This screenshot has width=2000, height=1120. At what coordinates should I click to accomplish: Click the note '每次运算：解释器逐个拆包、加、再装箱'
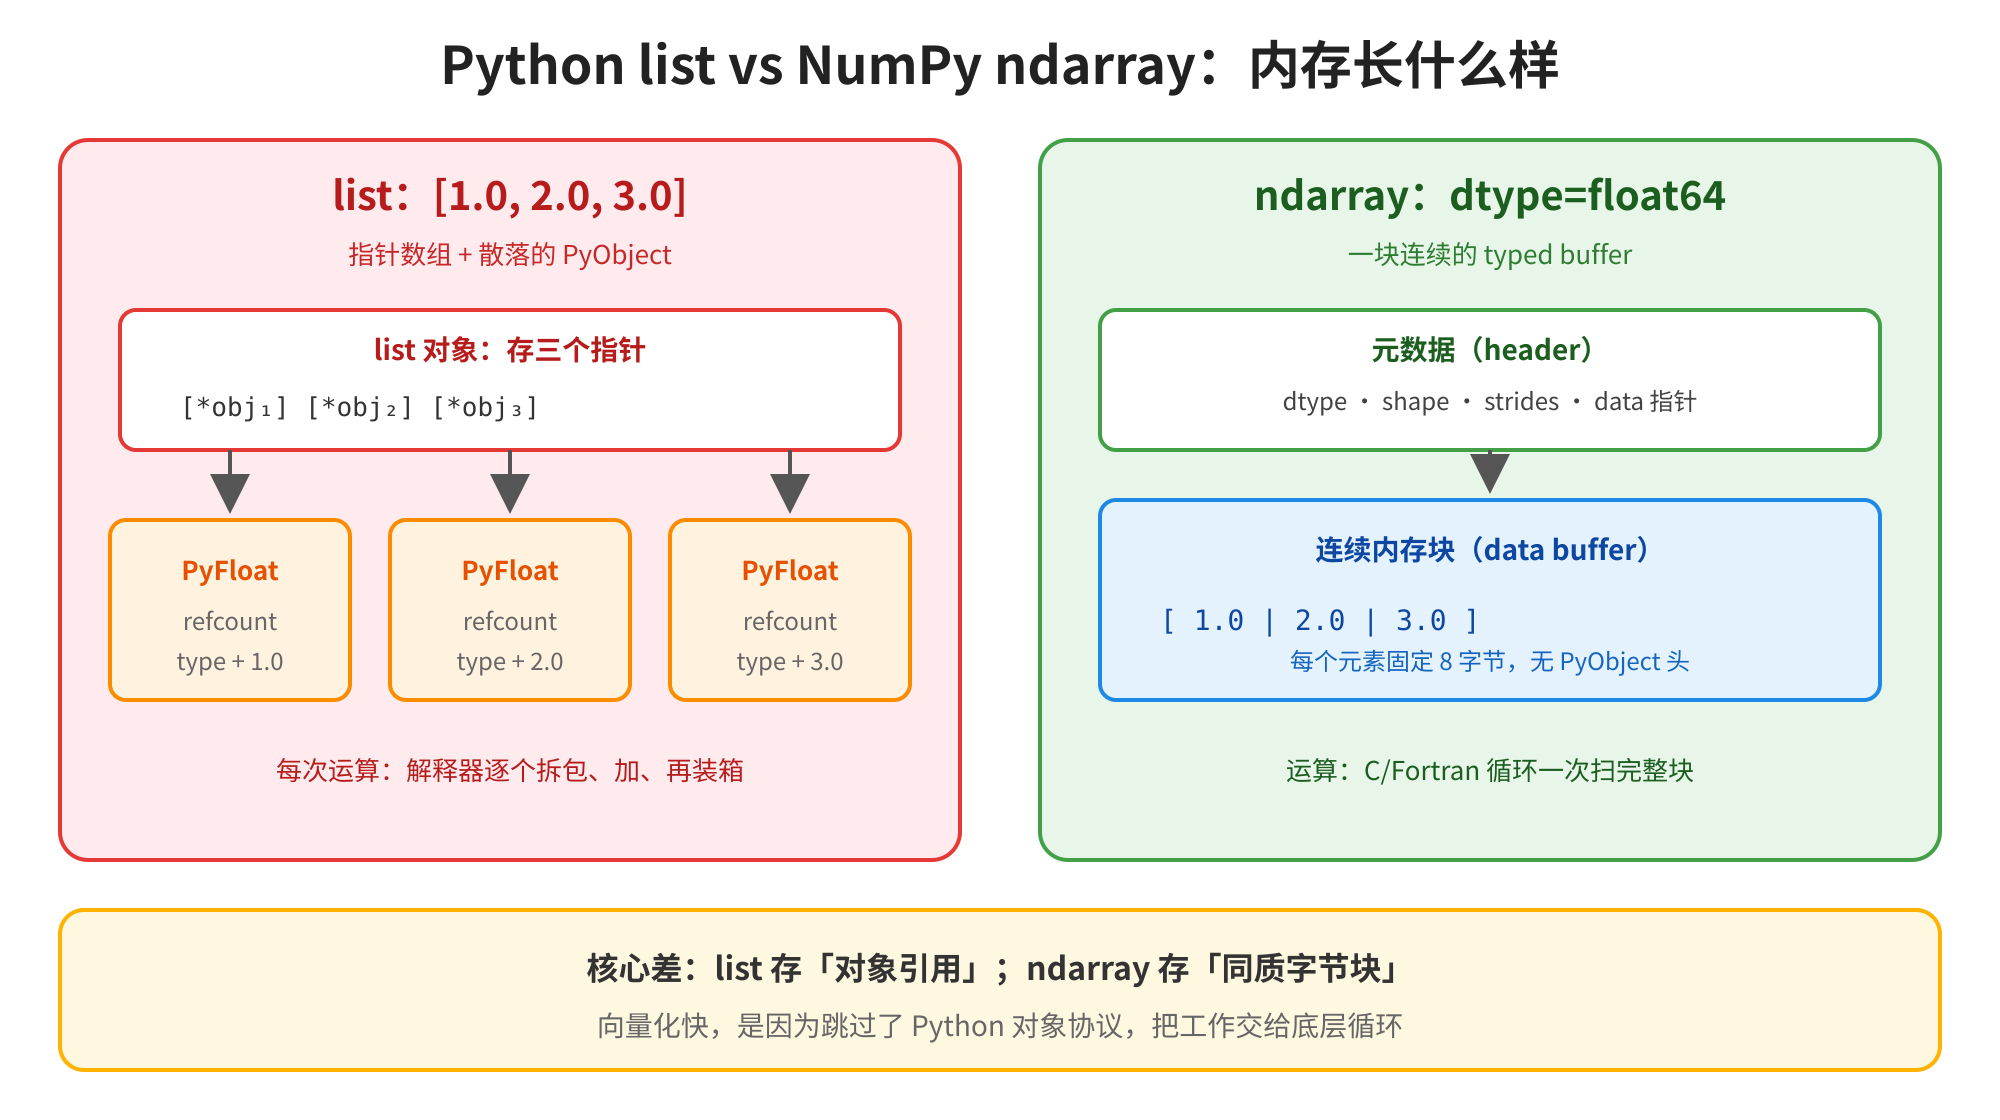point(510,771)
